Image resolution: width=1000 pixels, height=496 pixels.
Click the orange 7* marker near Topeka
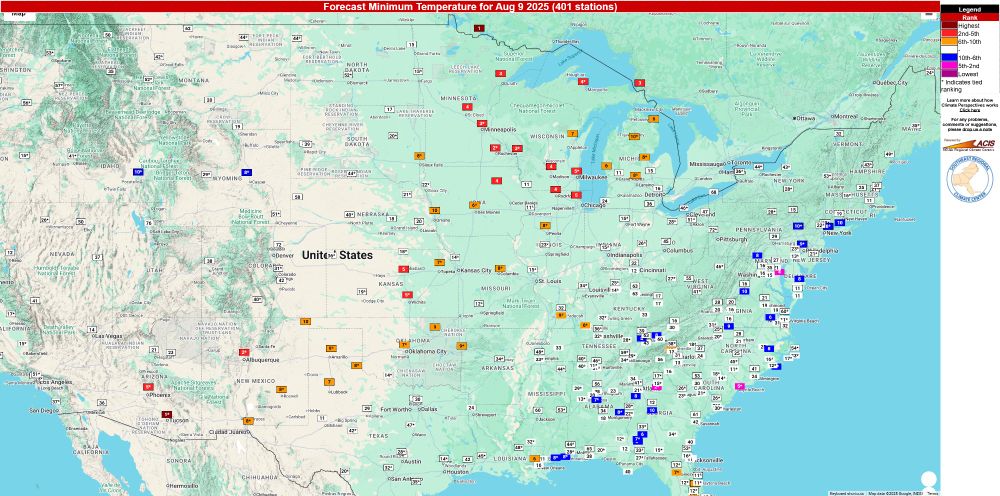pos(439,263)
